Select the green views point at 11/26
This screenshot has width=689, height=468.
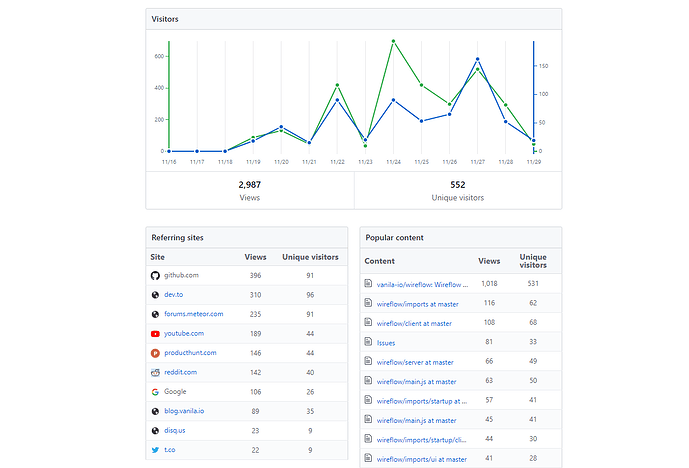450,104
